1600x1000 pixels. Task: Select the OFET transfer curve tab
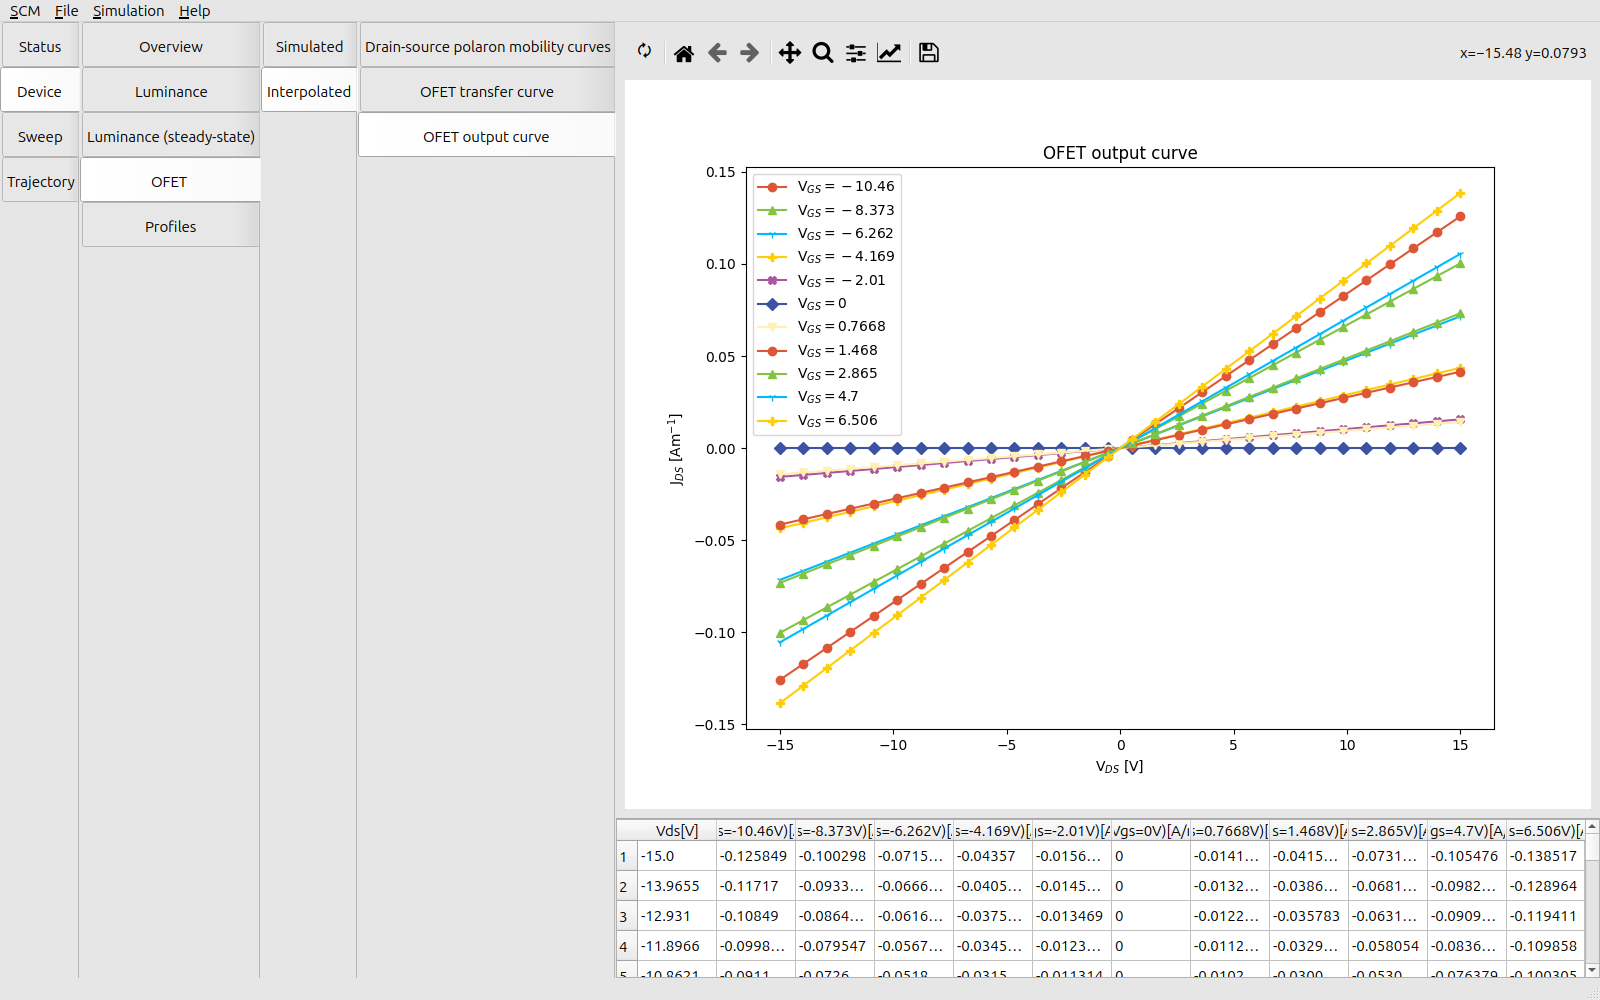pyautogui.click(x=486, y=92)
